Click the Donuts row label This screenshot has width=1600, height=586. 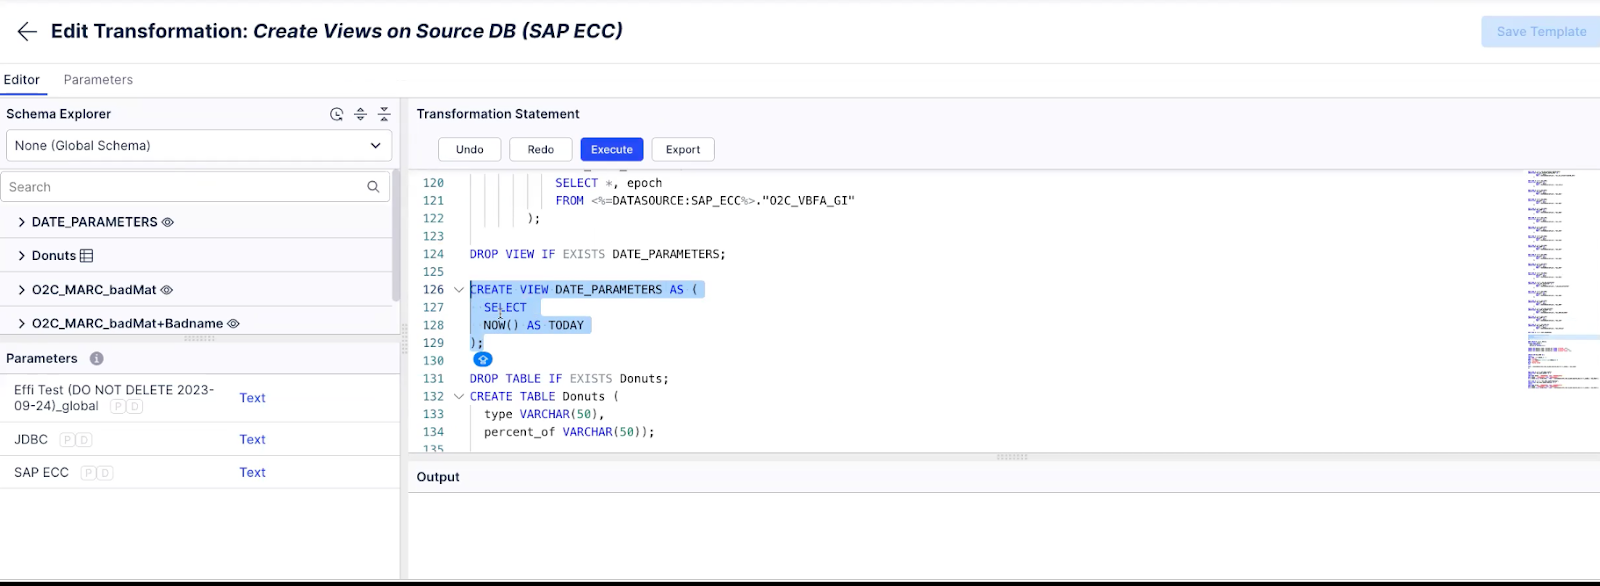(x=54, y=256)
